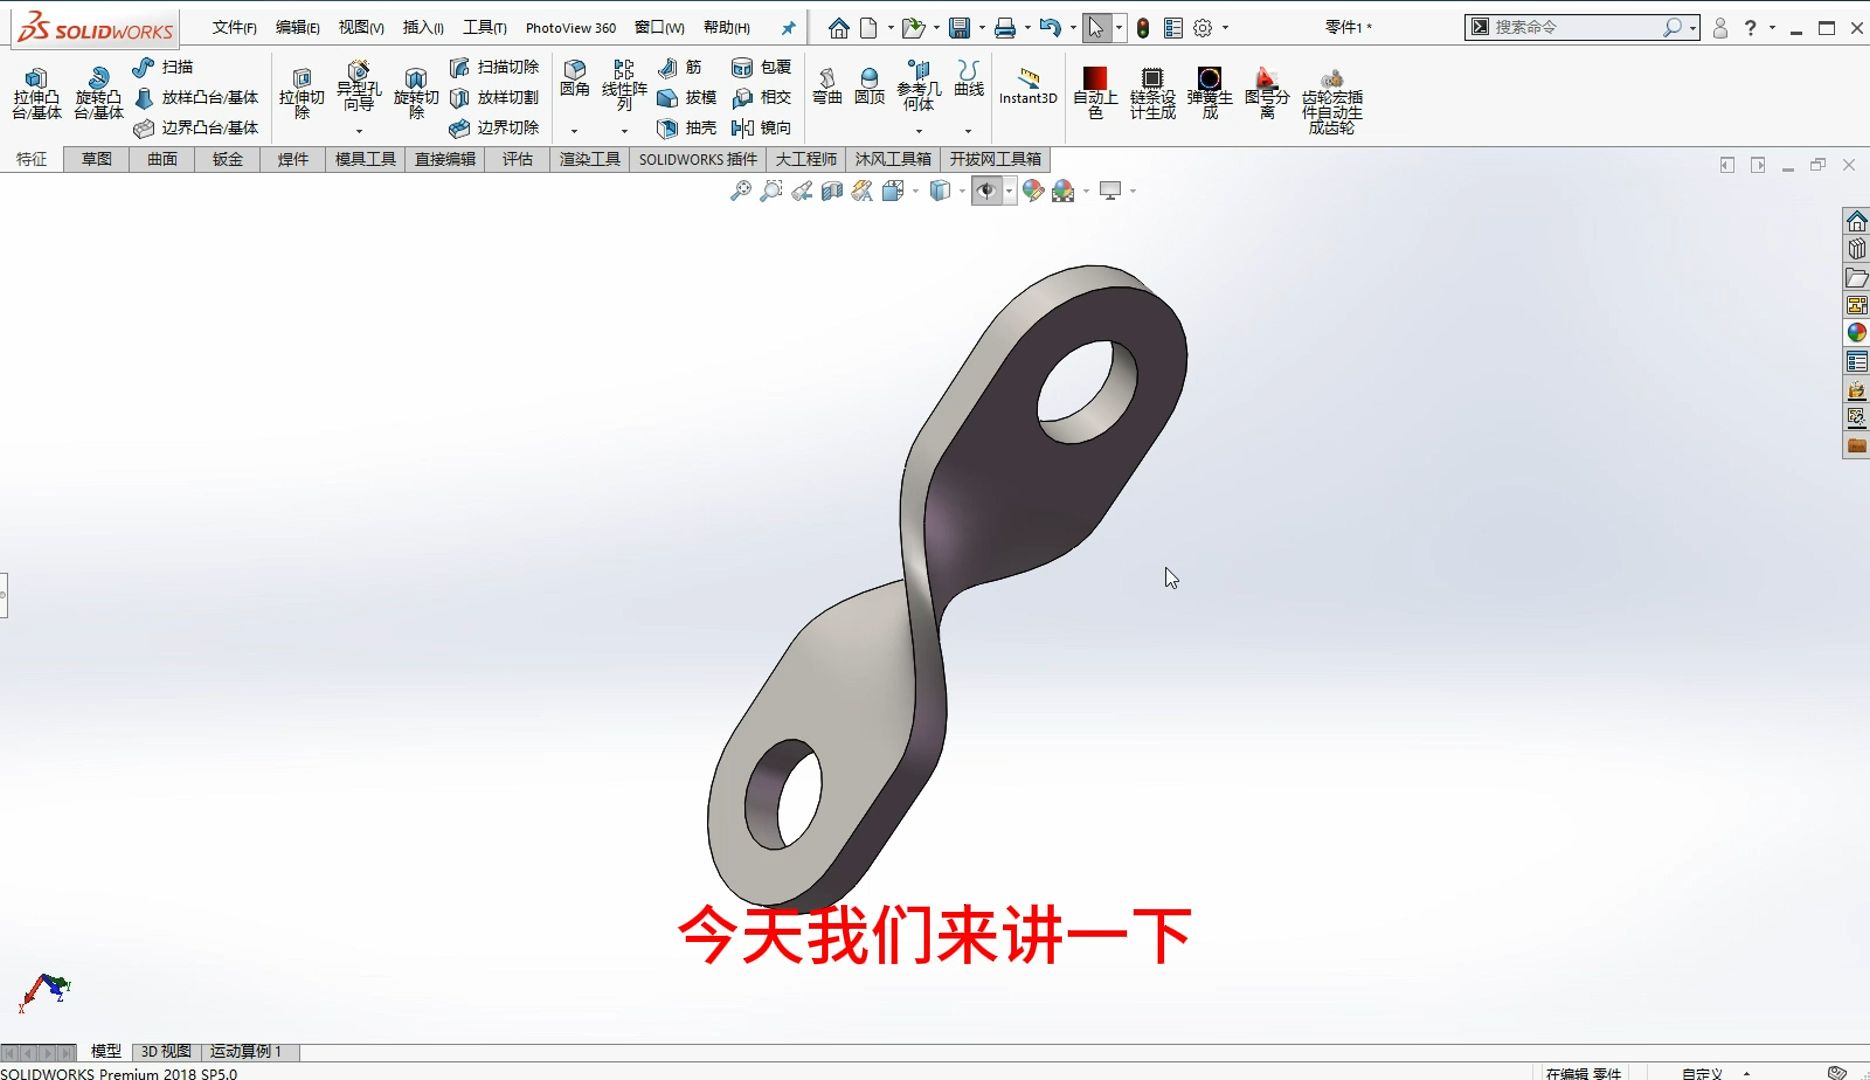Open the PhotoView 360 menu
Screen dimensions: 1870x1080
[x=570, y=28]
